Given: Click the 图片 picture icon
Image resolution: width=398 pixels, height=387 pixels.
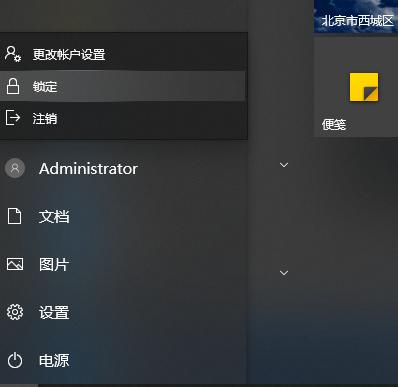Looking at the screenshot, I should point(15,265).
